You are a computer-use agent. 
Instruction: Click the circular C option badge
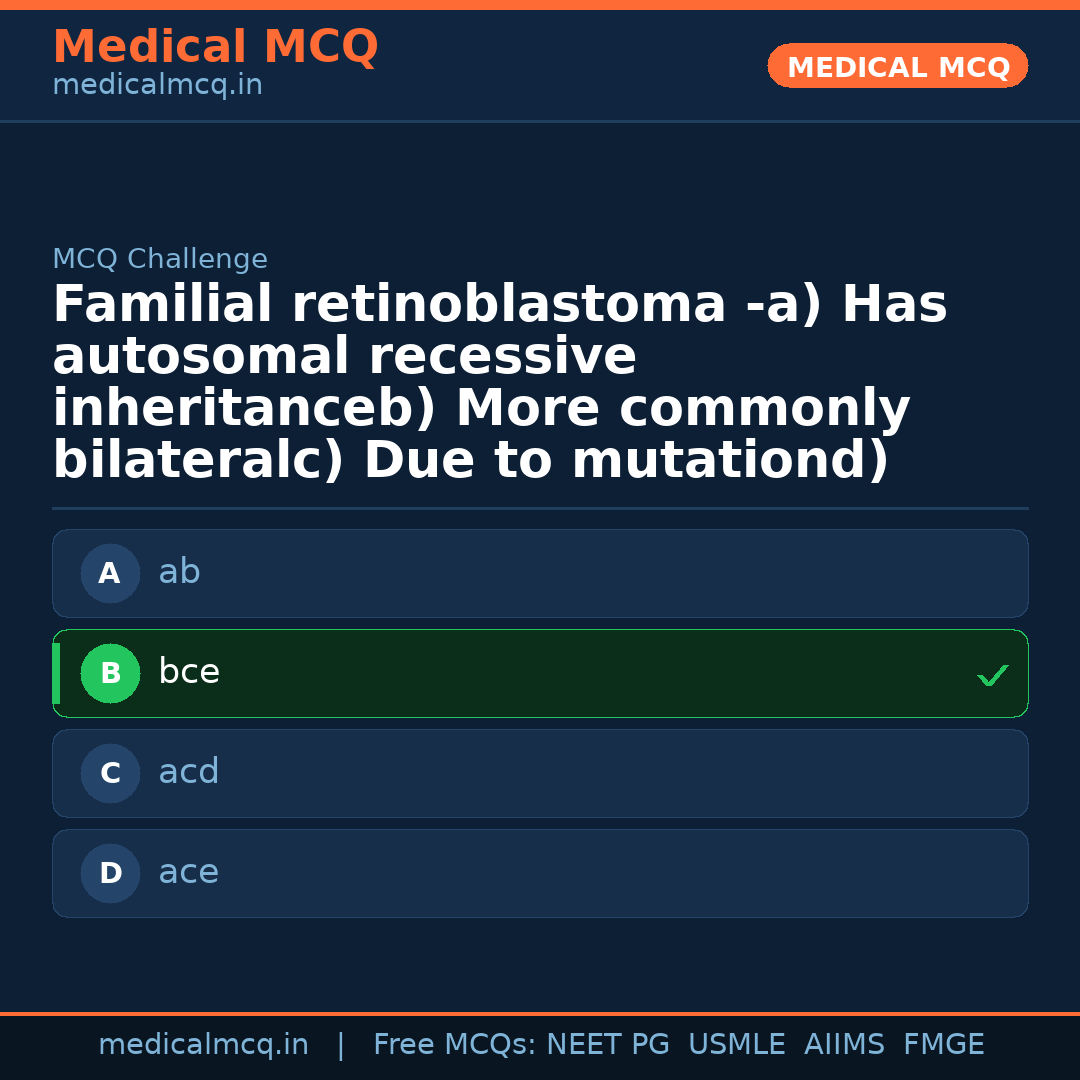[x=110, y=773]
